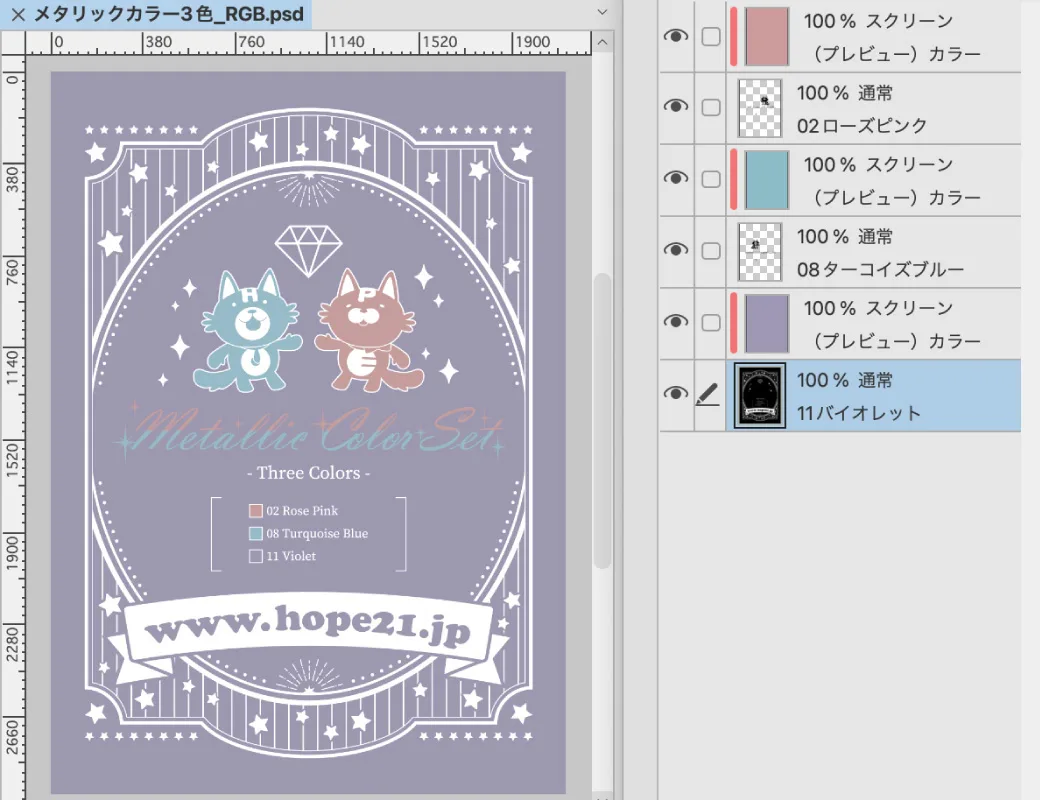Image resolution: width=1040 pixels, height=800 pixels.
Task: Toggle visibility of the 08ターコイズブルー layer
Action: pyautogui.click(x=676, y=250)
